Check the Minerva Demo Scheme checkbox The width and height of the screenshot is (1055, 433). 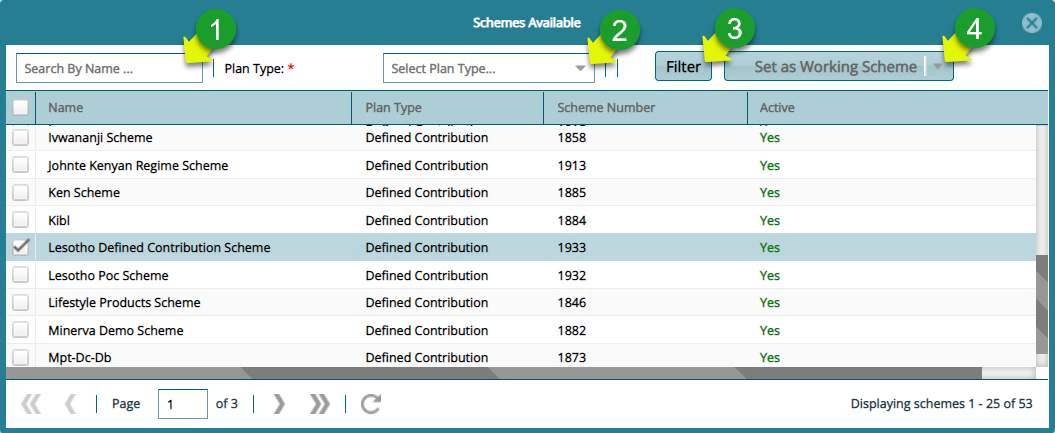(x=21, y=331)
